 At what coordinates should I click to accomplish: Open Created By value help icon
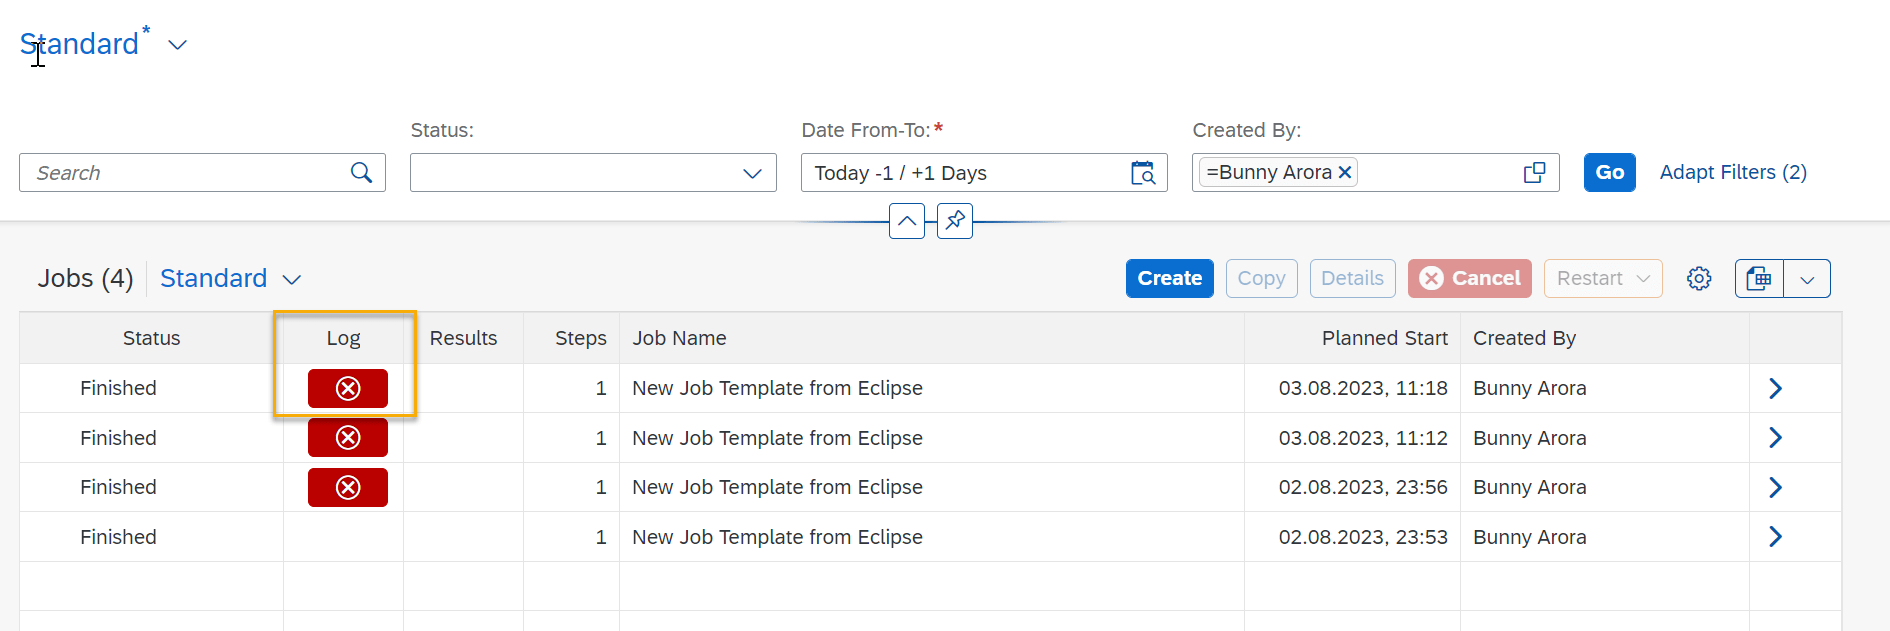tap(1534, 173)
